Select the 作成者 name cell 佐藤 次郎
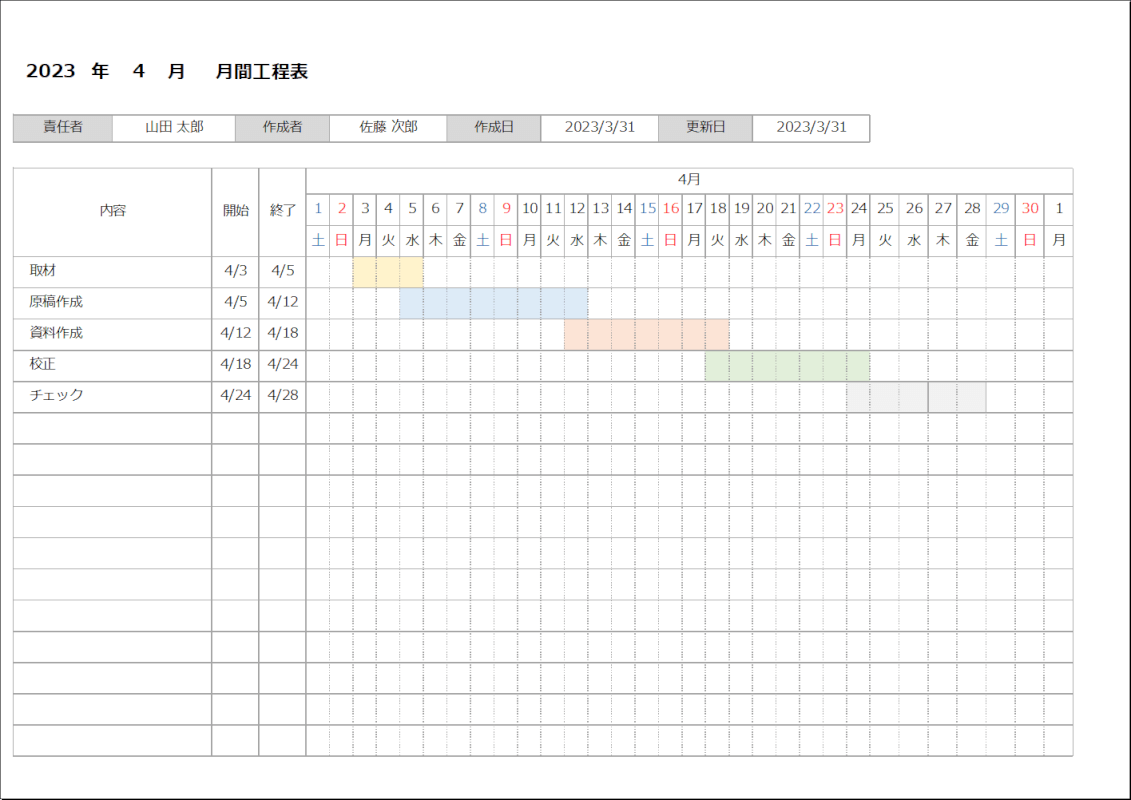Screen dimensions: 1131x800 click(388, 128)
